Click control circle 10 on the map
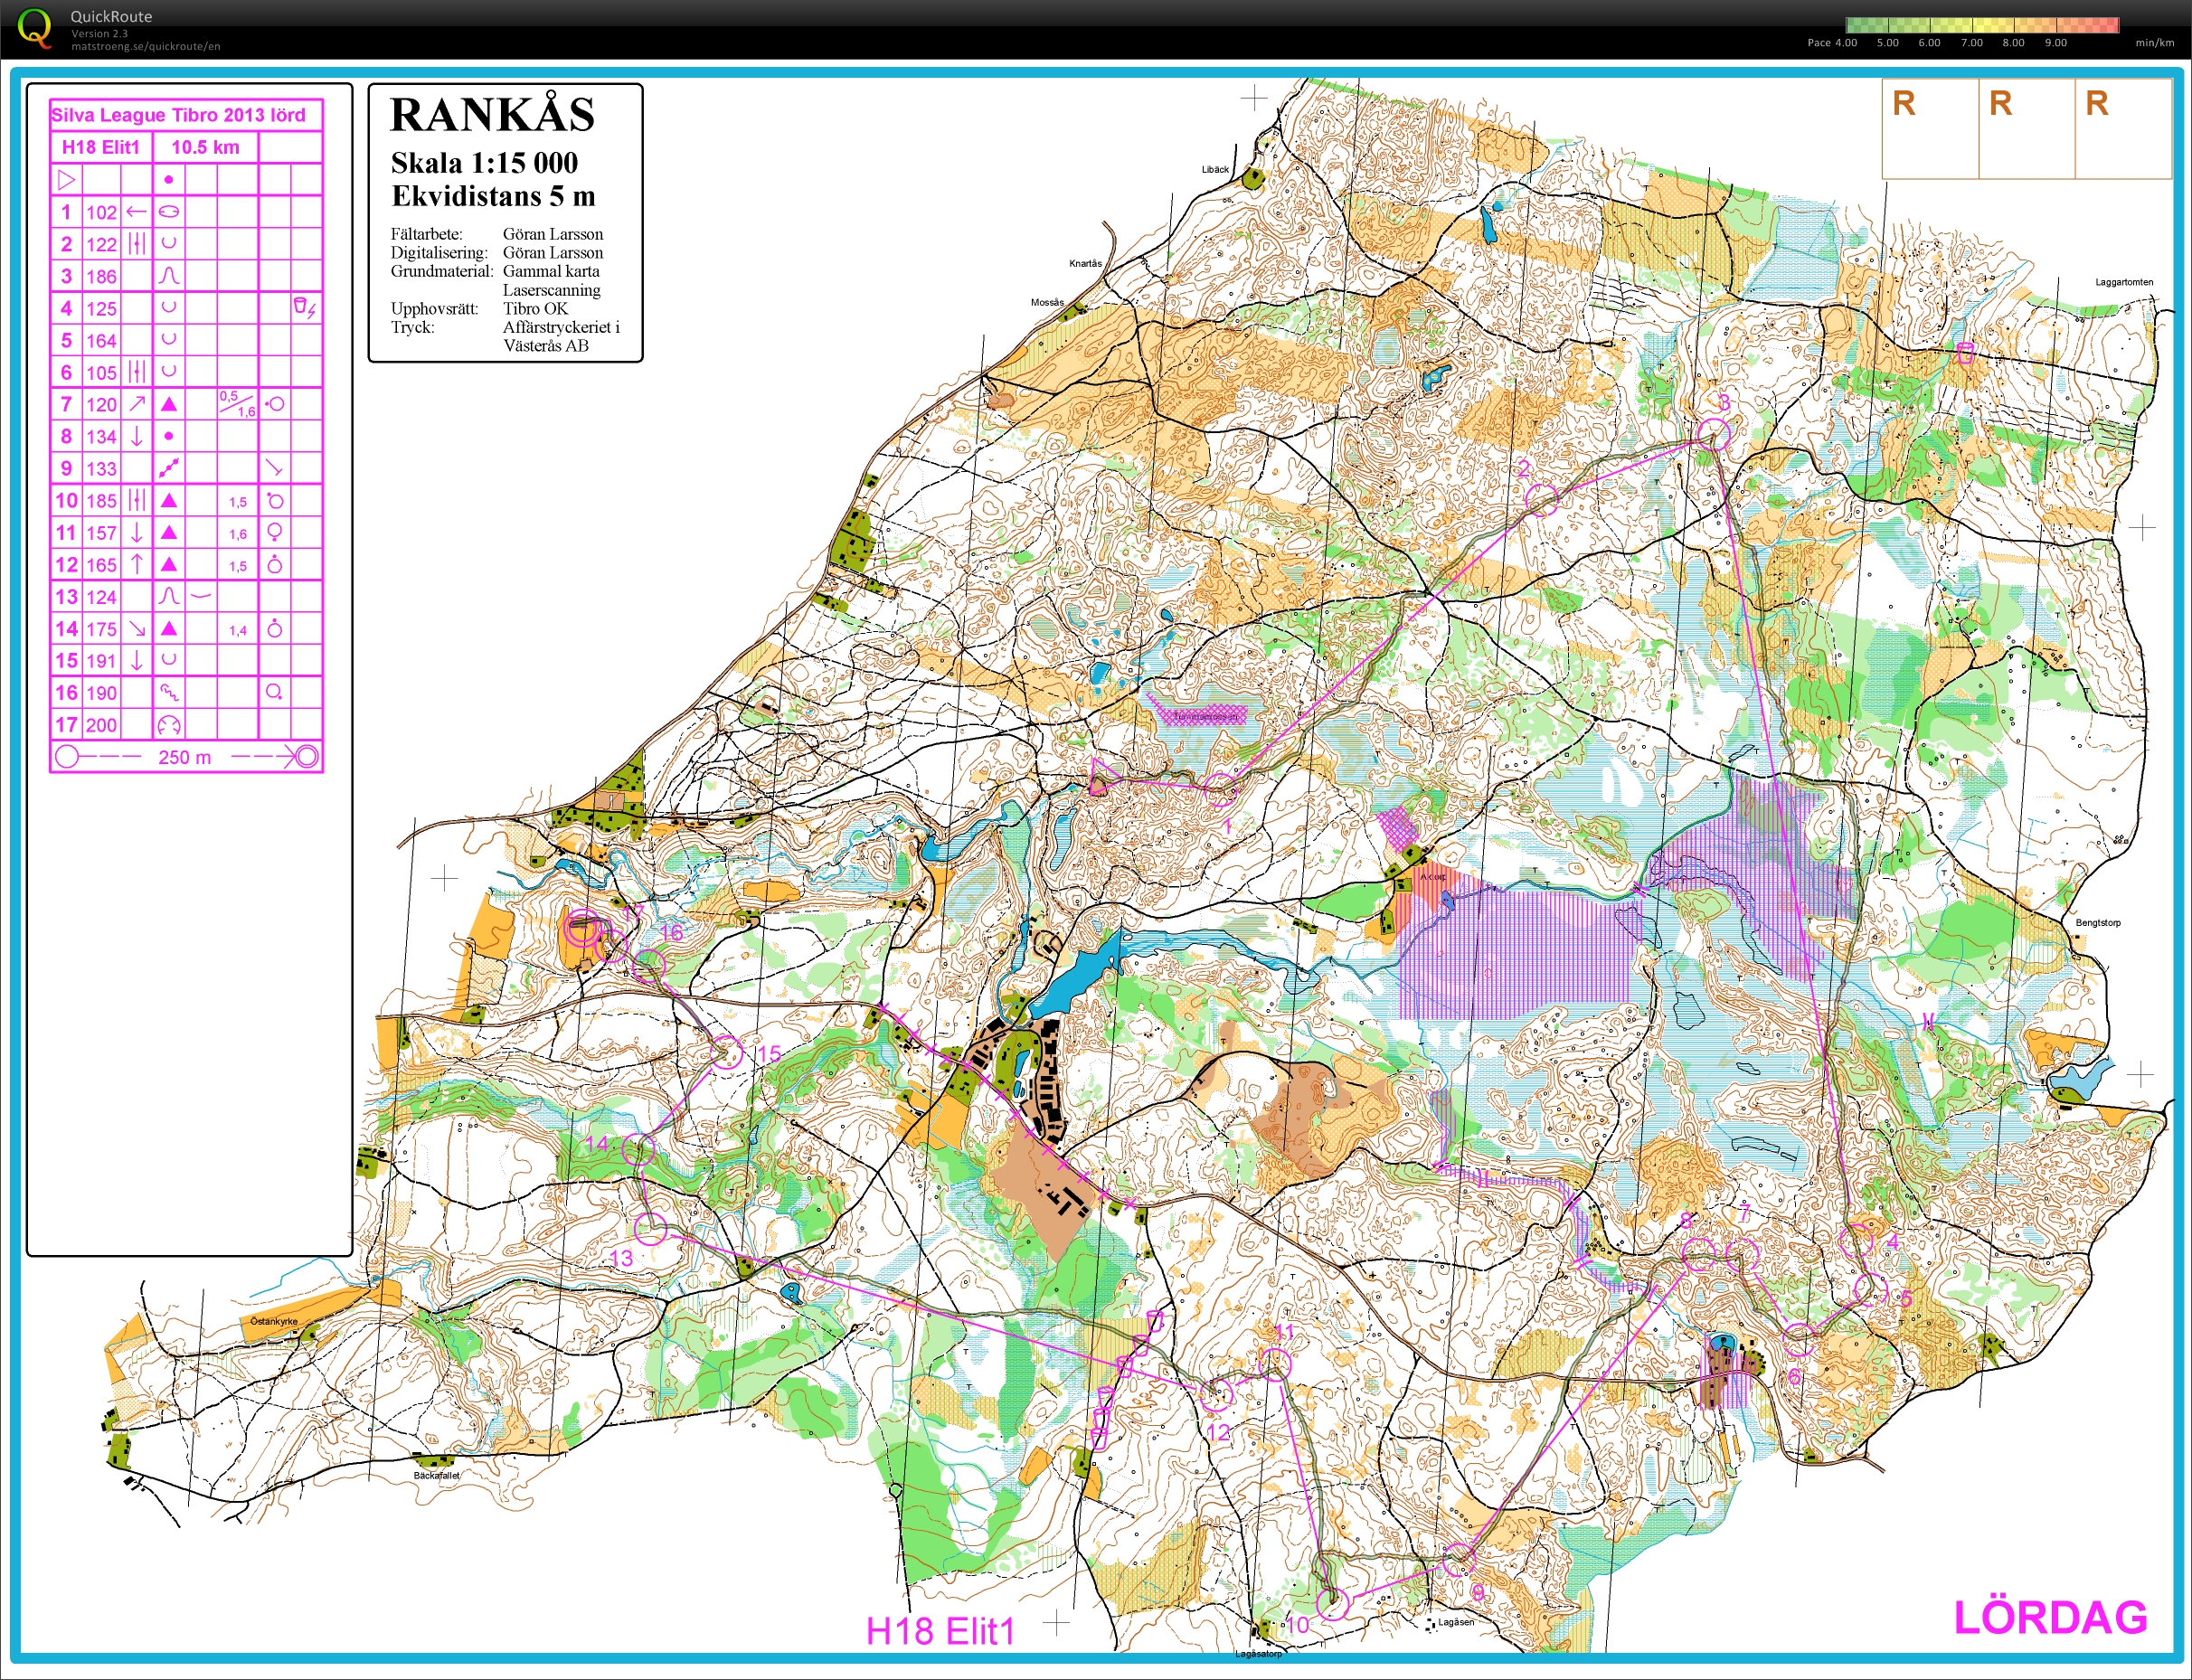 1332,1603
